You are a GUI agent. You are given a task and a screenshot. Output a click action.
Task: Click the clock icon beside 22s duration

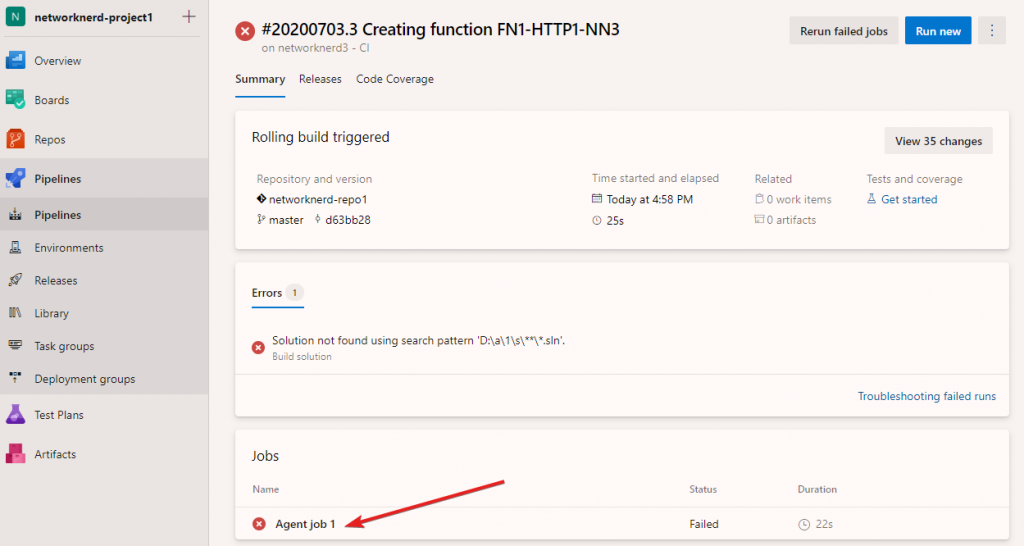click(x=804, y=524)
